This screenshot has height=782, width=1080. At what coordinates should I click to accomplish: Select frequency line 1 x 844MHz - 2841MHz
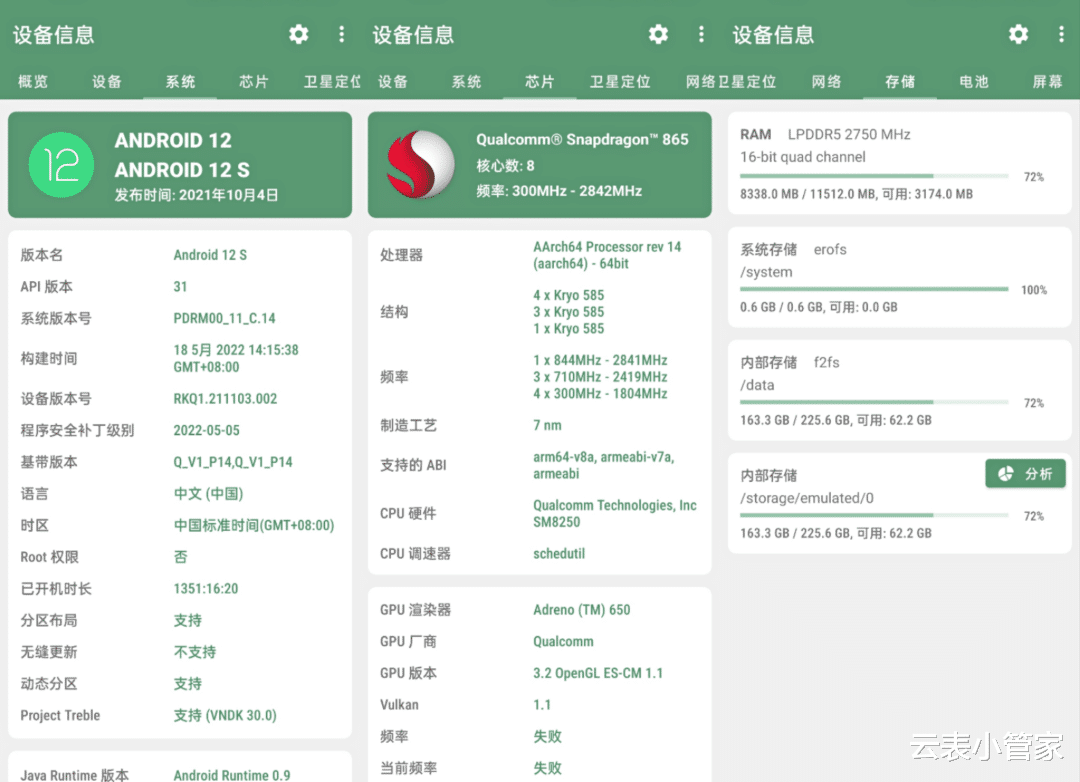point(600,360)
